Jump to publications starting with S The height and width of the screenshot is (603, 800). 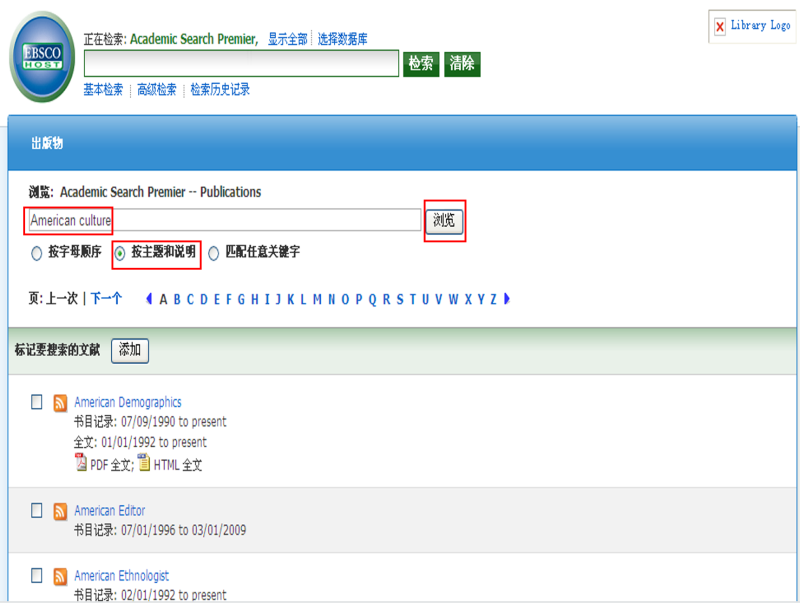pos(400,299)
